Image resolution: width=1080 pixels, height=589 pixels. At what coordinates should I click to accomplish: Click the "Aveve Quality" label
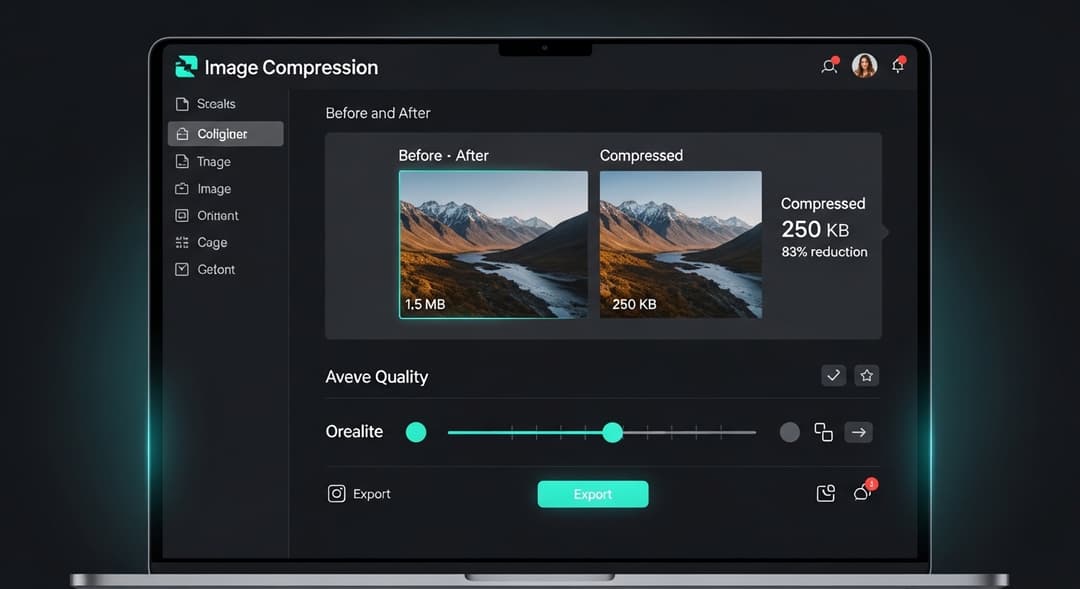pos(377,377)
